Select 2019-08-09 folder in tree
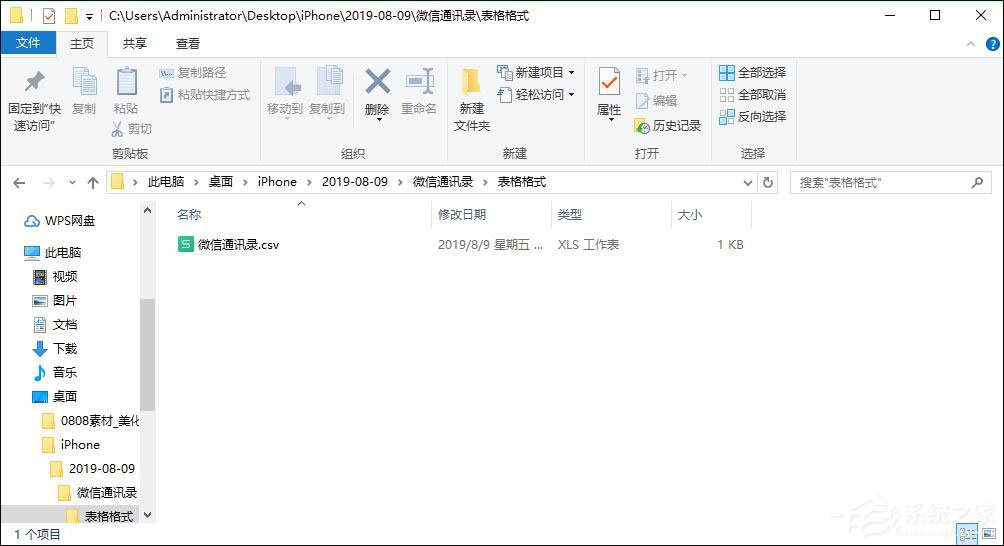The image size is (1004, 546). [93, 469]
